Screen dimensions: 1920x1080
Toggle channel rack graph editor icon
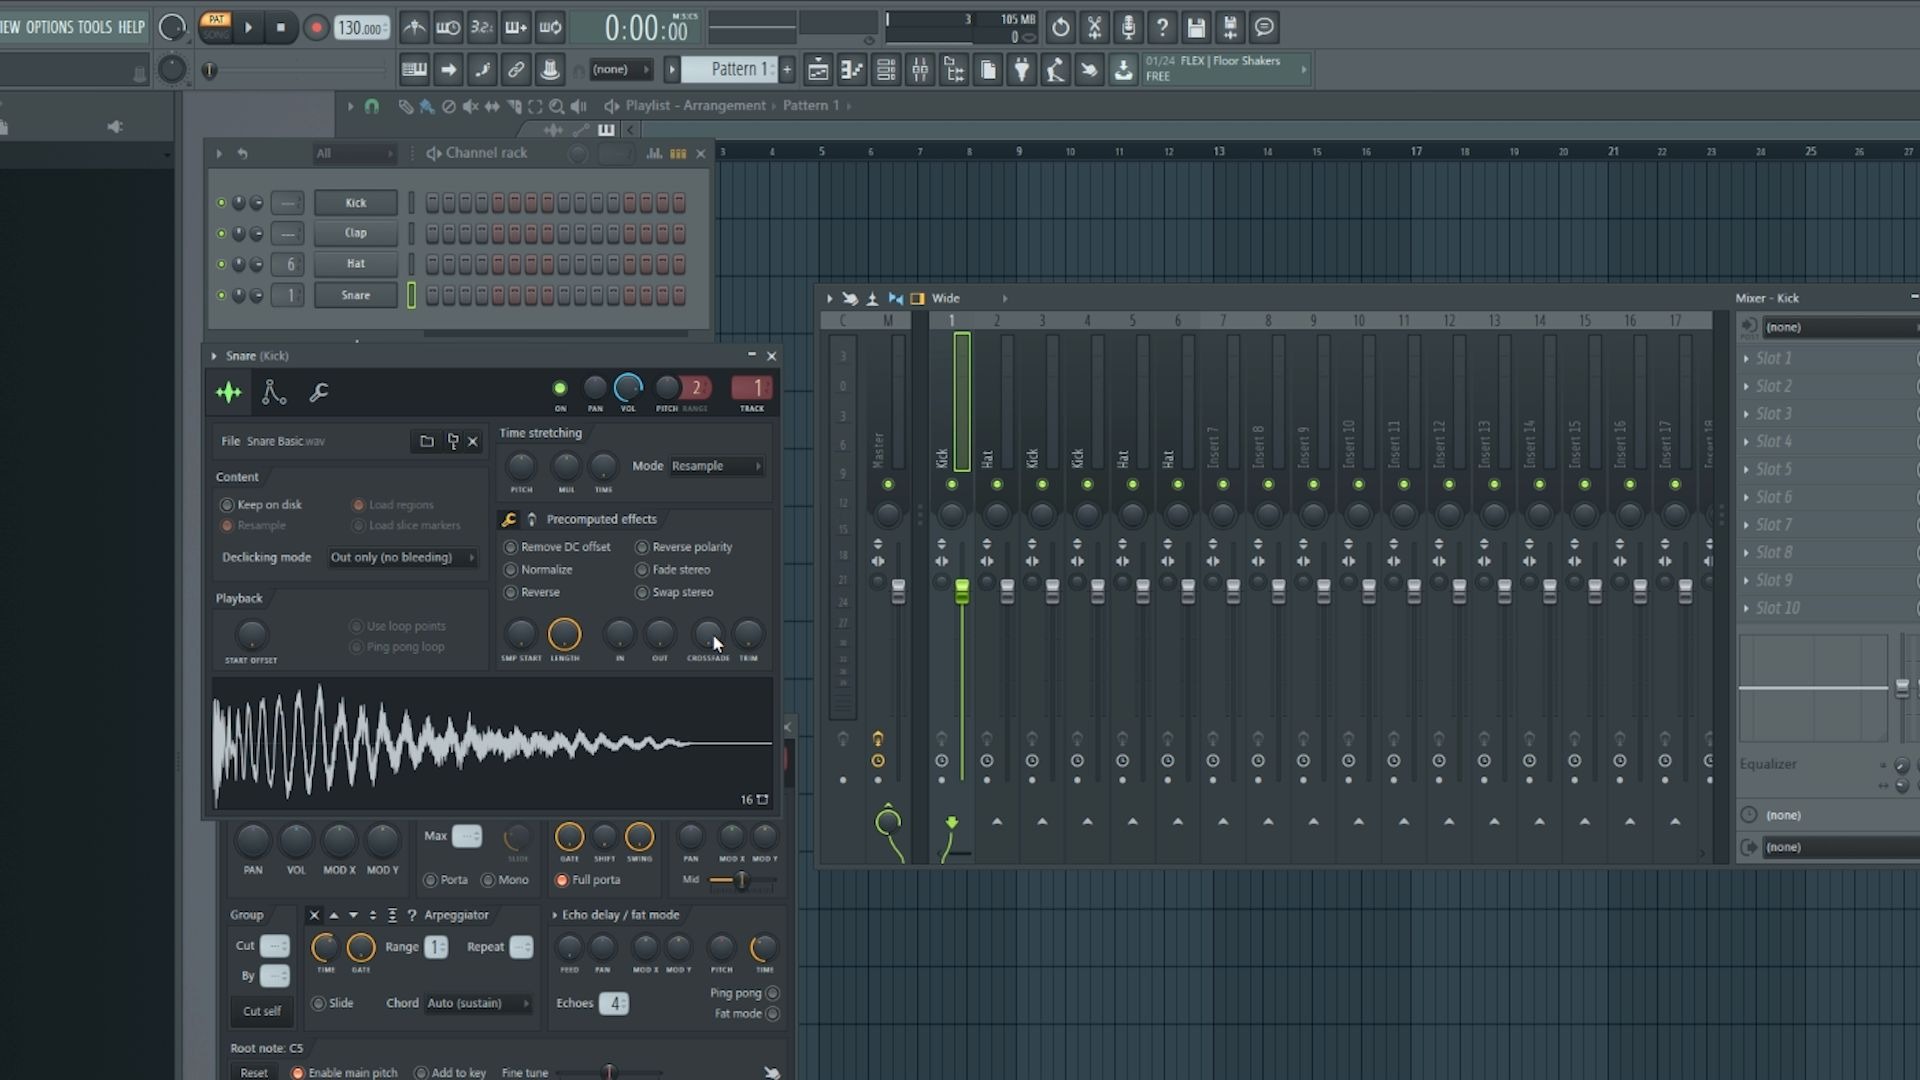(654, 153)
